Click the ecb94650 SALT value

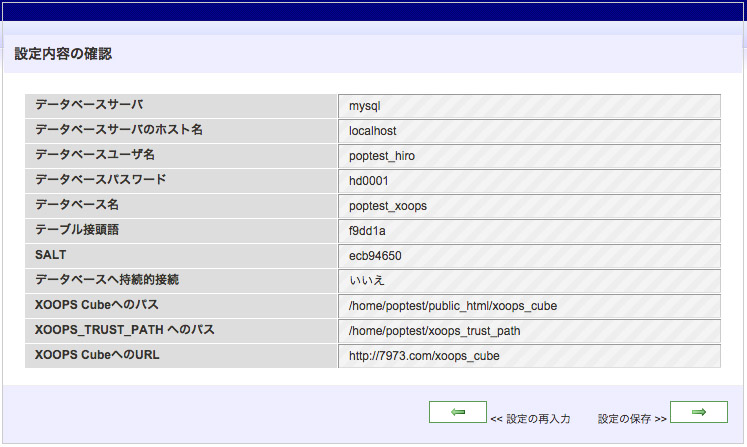tap(375, 256)
